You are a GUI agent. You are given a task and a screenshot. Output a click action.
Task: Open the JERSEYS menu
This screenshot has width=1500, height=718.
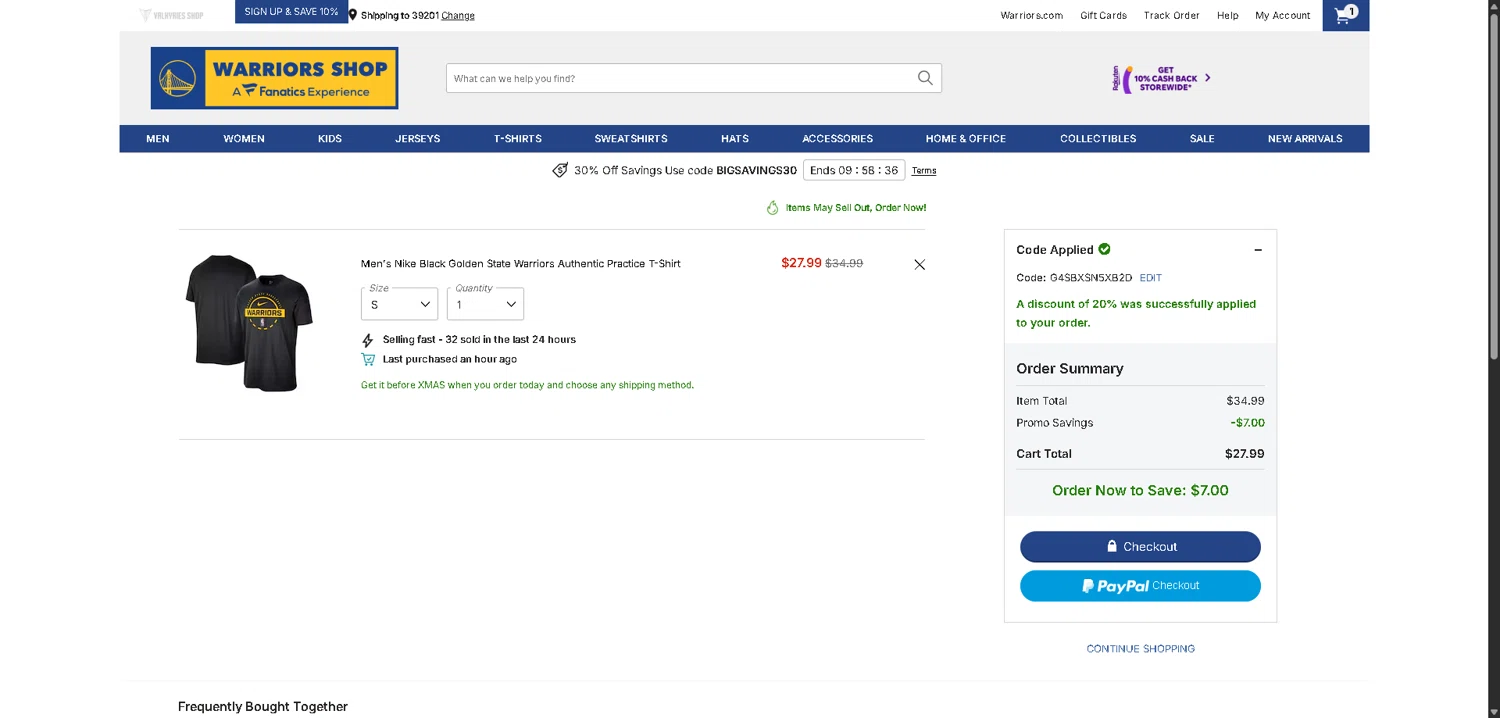click(418, 139)
